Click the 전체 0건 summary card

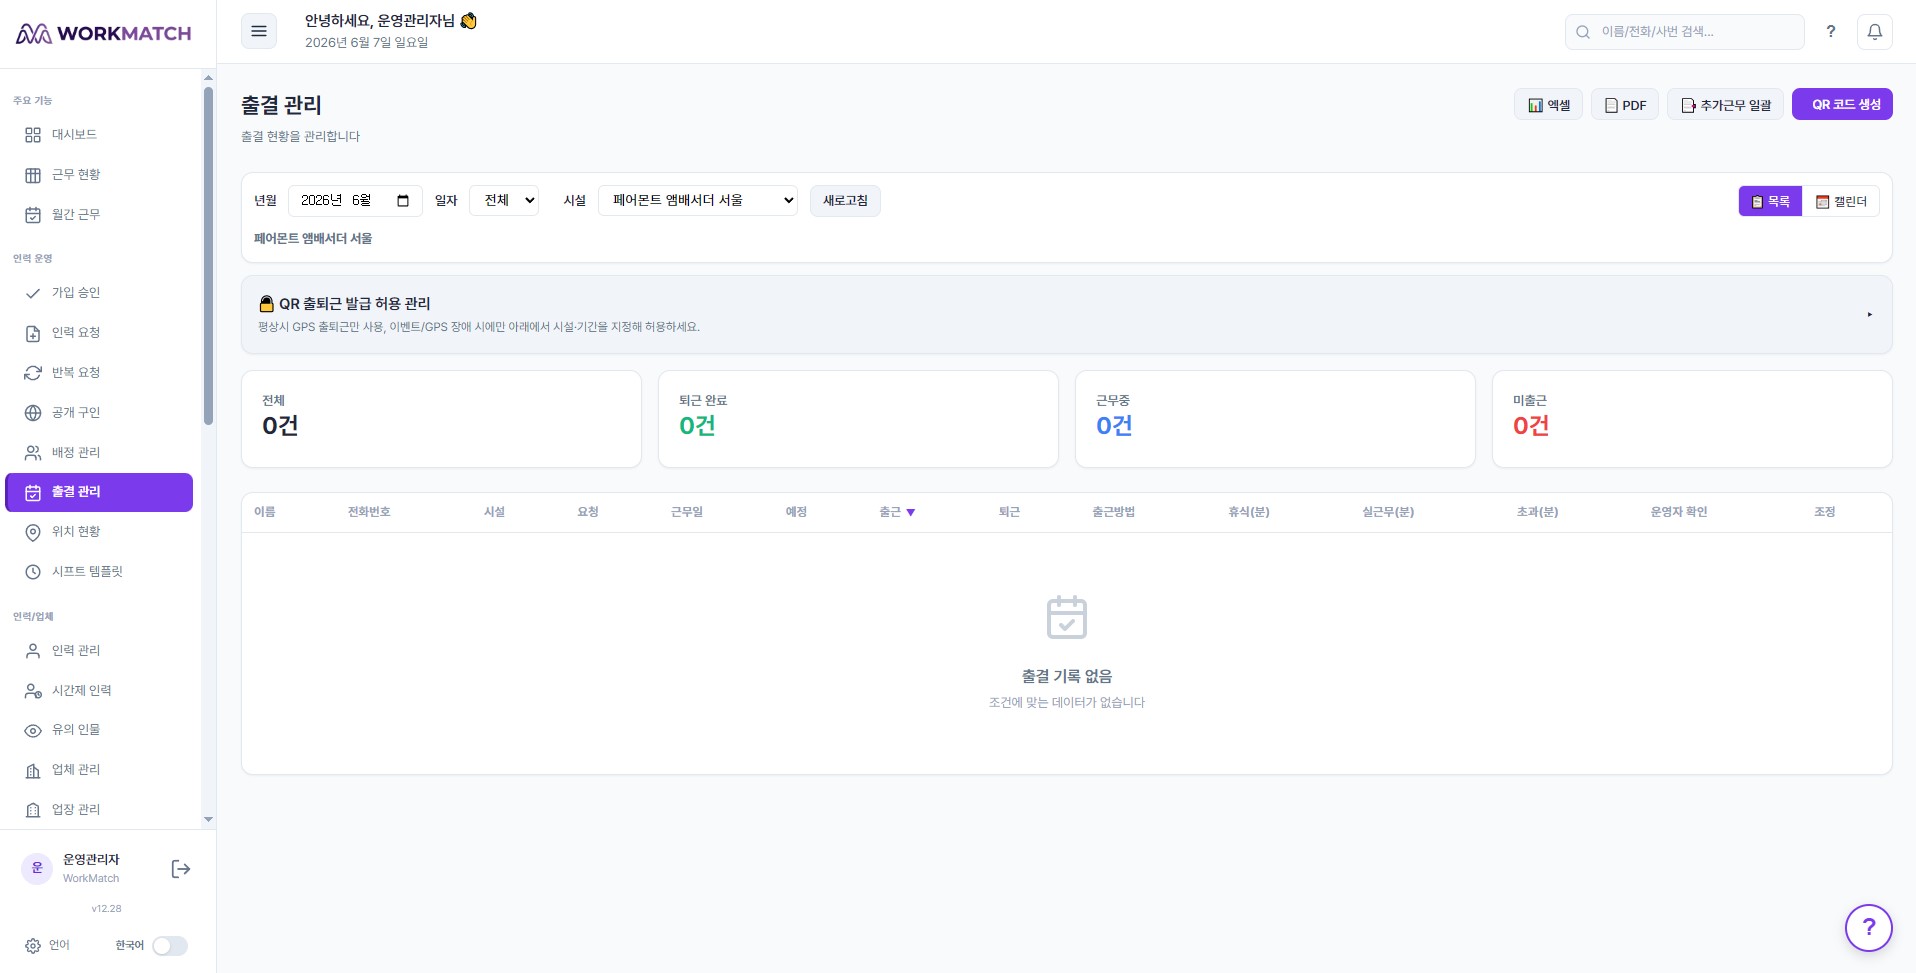441,419
